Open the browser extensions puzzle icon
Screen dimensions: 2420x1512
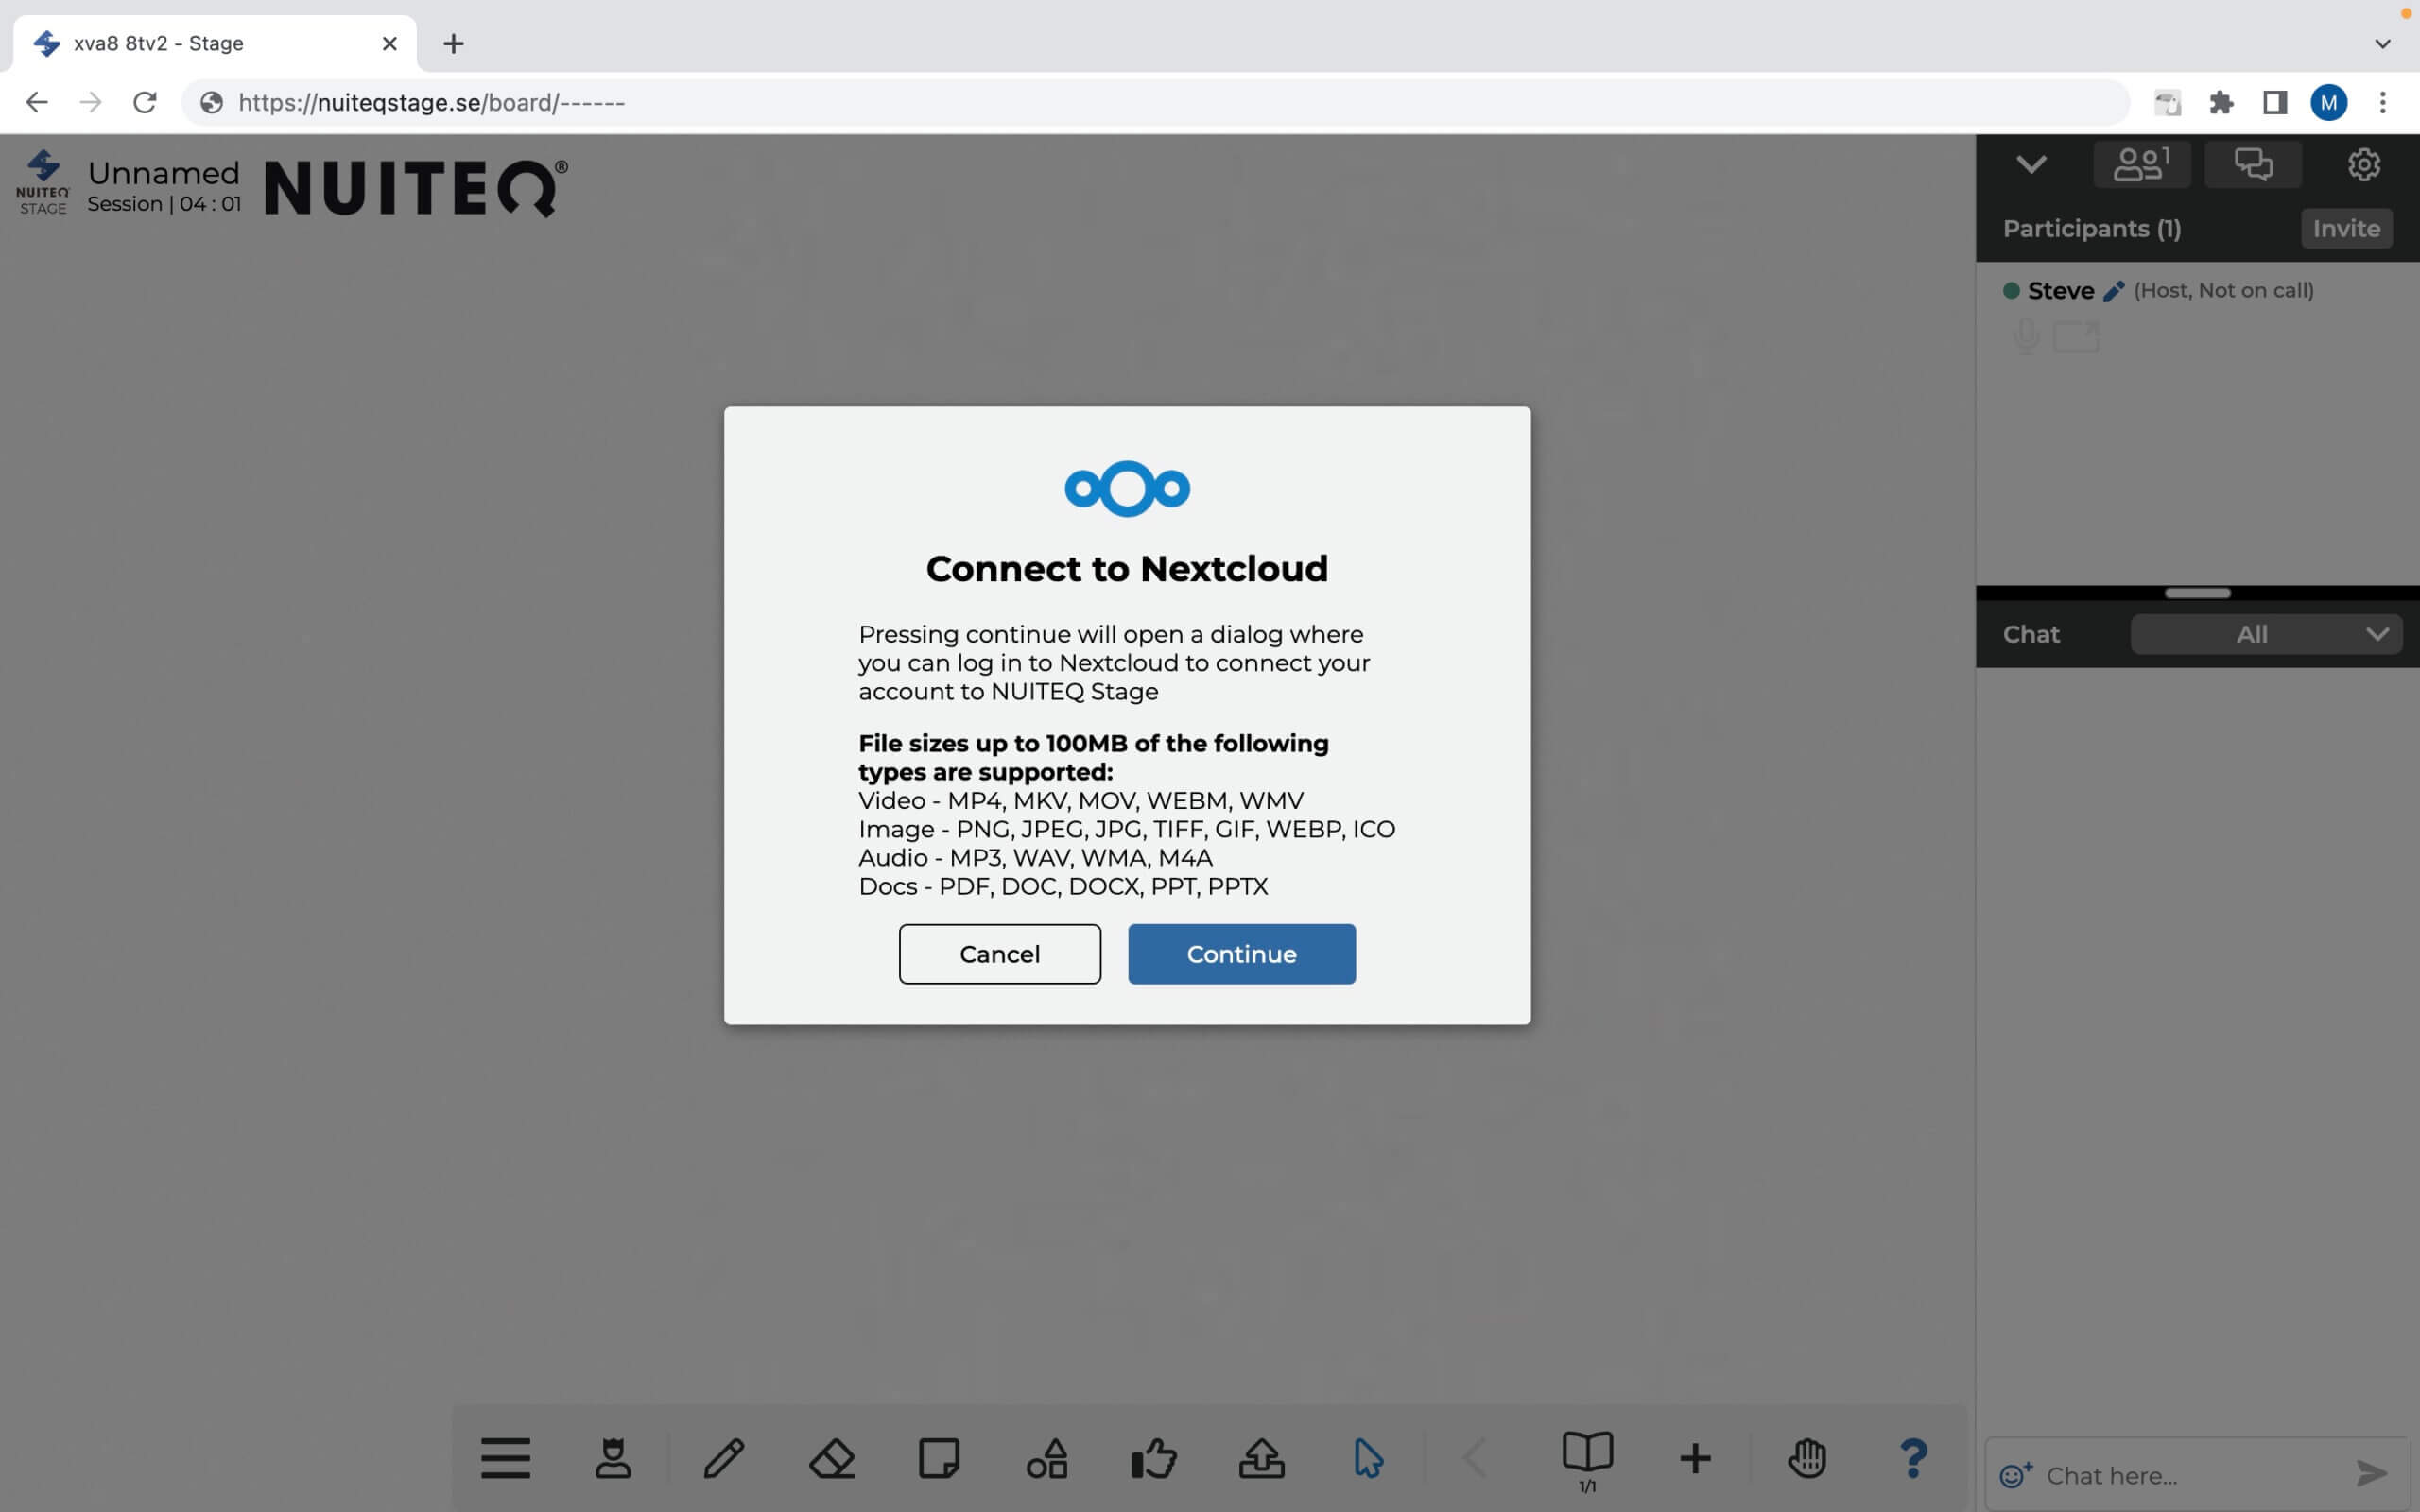[x=2221, y=102]
